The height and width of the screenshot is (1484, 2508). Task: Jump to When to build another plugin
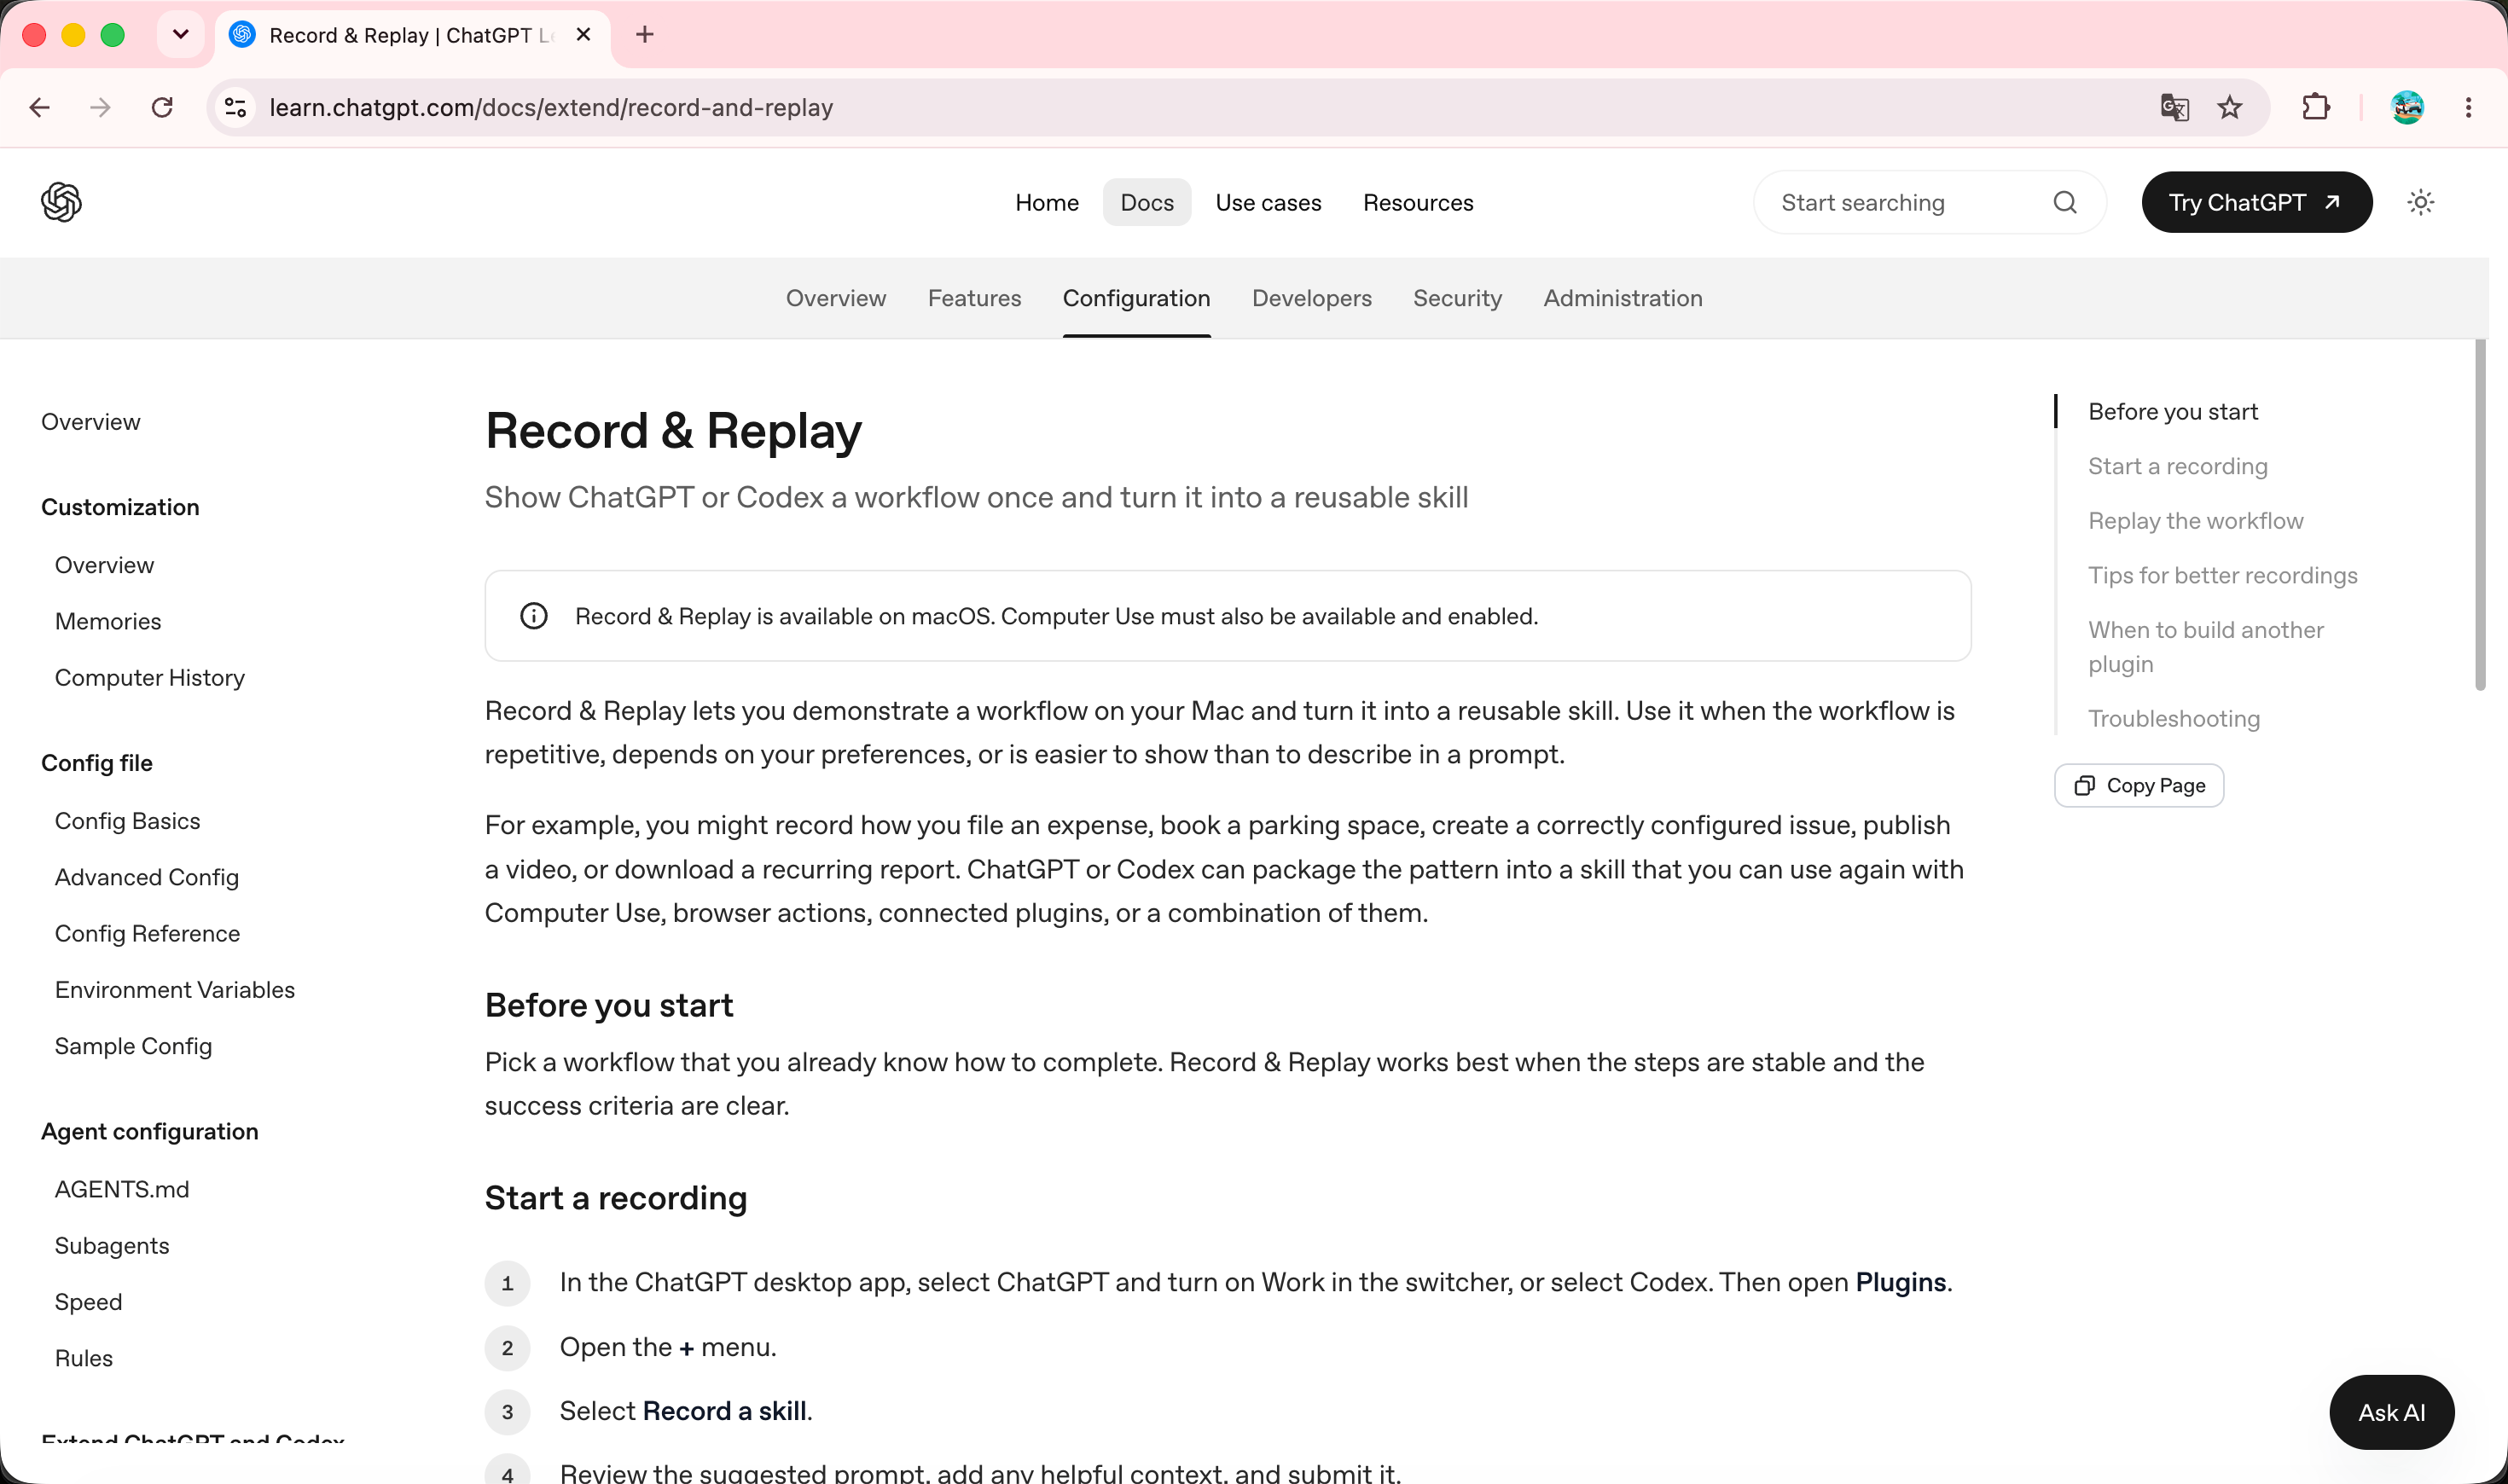click(x=2205, y=646)
